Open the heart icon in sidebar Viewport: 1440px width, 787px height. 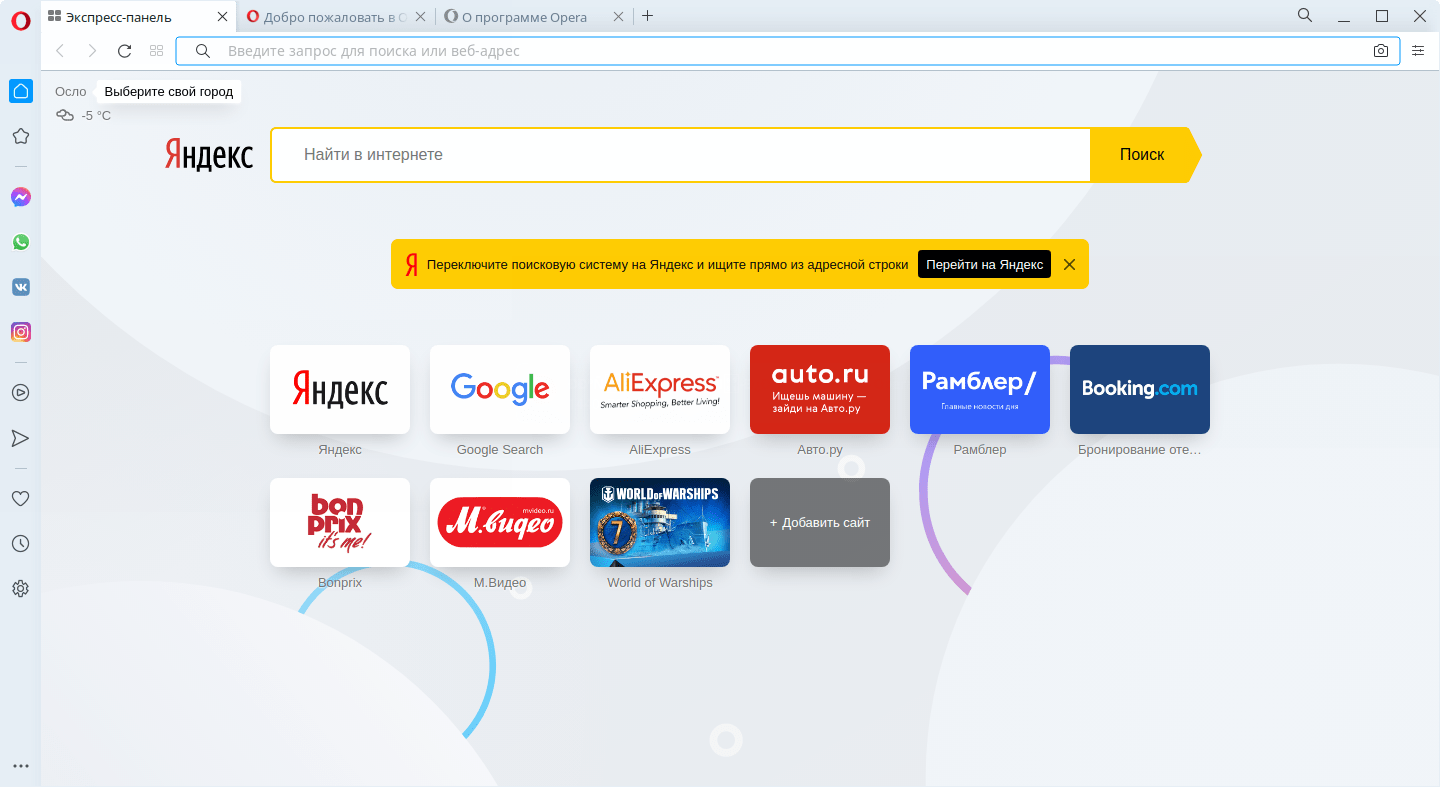20,498
